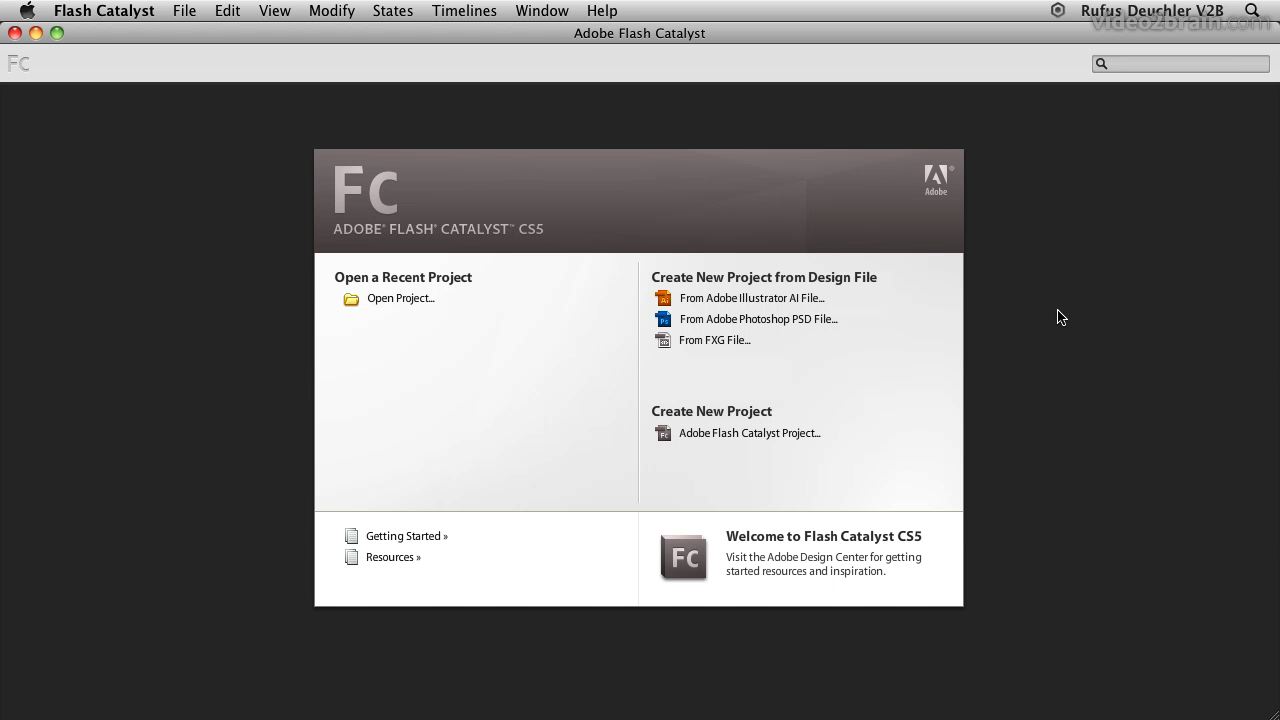Open the Timelines menu

[x=464, y=10]
